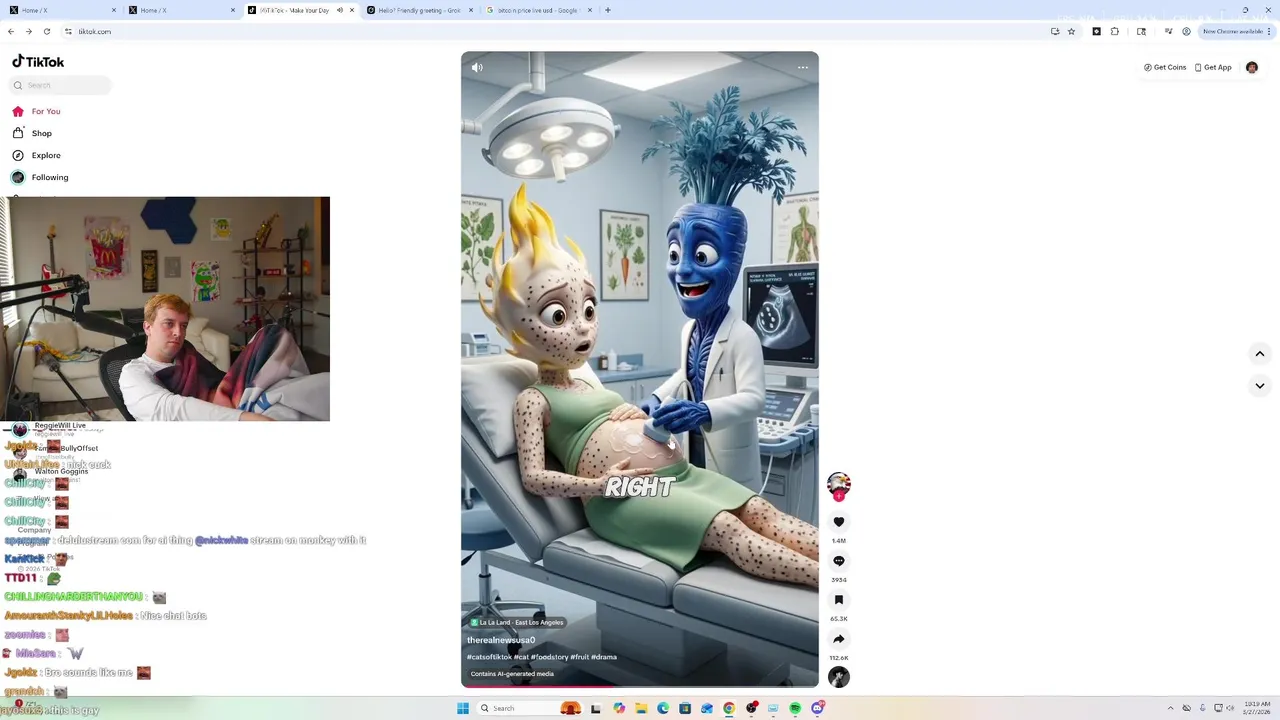This screenshot has width=1280, height=720.
Task: Install the app via address bar icon
Action: [1055, 31]
